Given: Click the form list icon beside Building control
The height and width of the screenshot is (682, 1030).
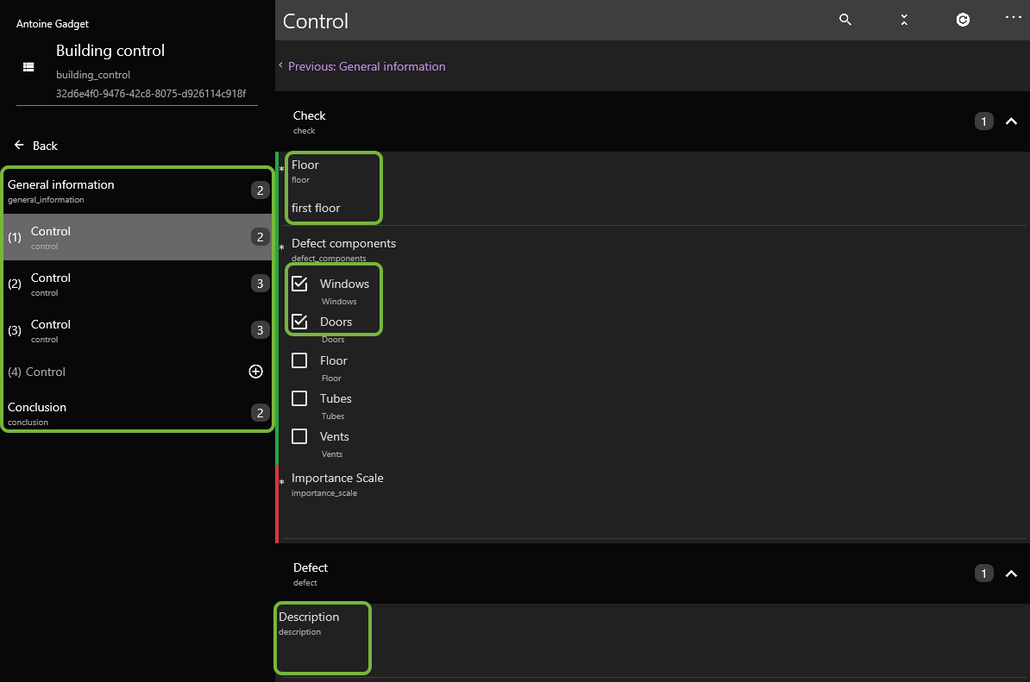Looking at the screenshot, I should tap(28, 67).
